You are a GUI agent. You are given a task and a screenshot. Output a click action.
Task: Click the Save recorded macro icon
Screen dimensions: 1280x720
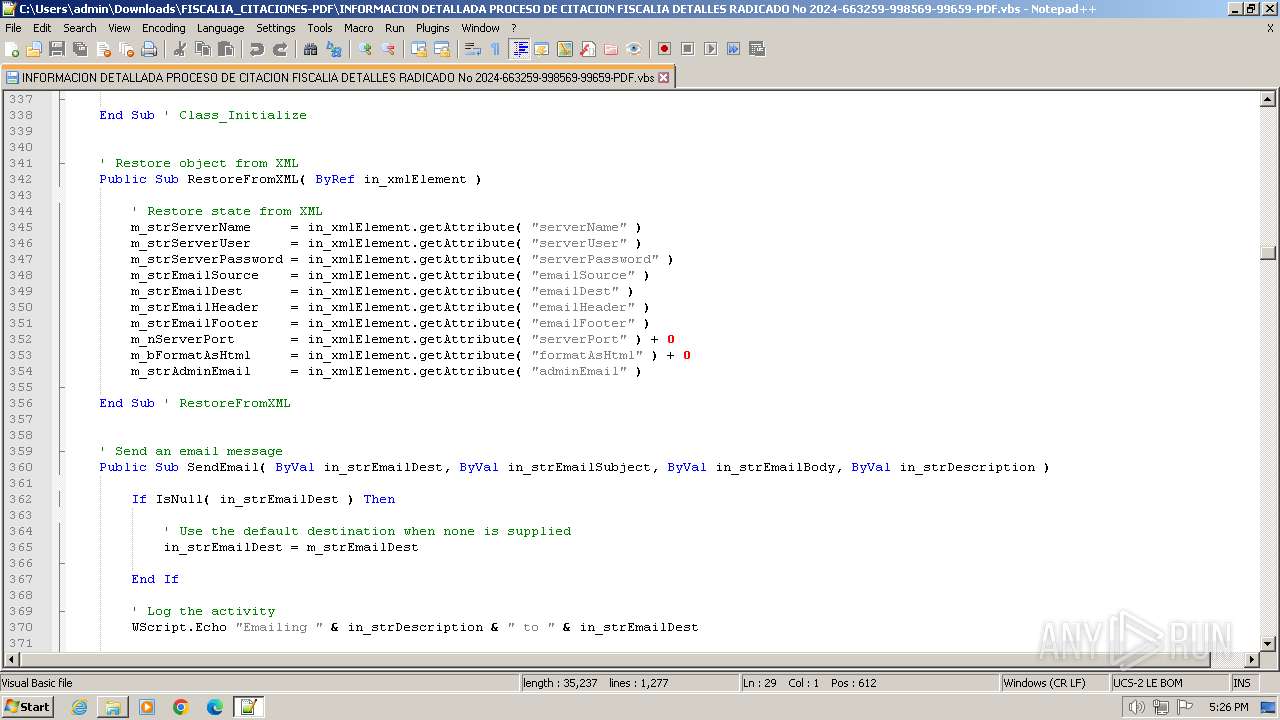click(756, 49)
